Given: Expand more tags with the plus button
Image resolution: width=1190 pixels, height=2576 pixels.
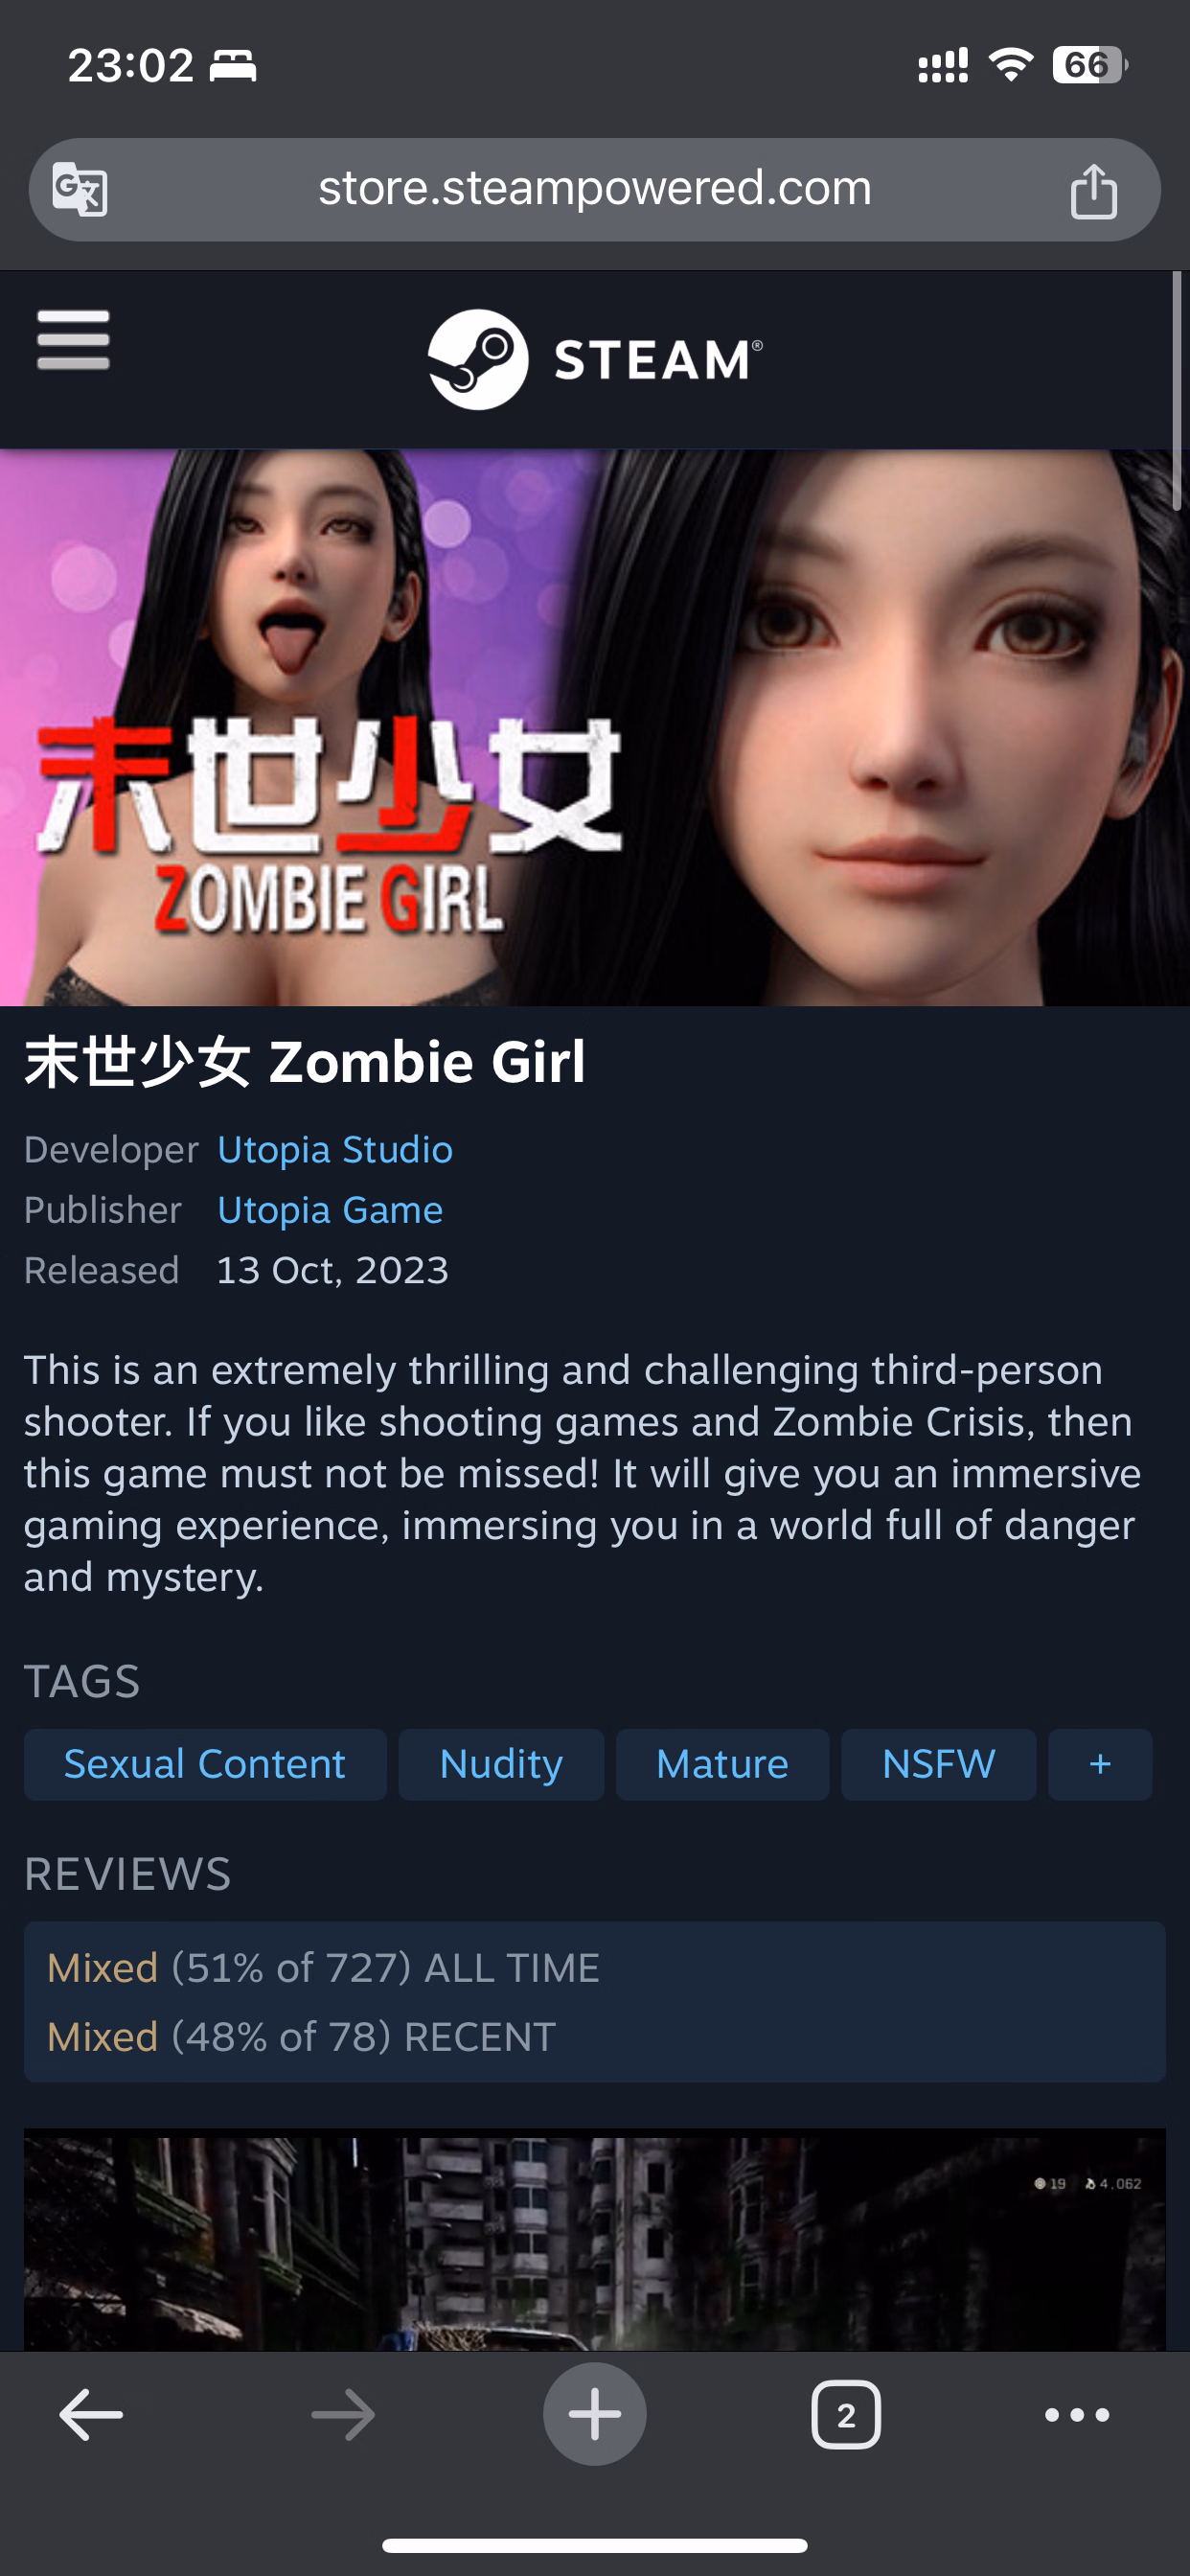Looking at the screenshot, I should pos(1100,1764).
